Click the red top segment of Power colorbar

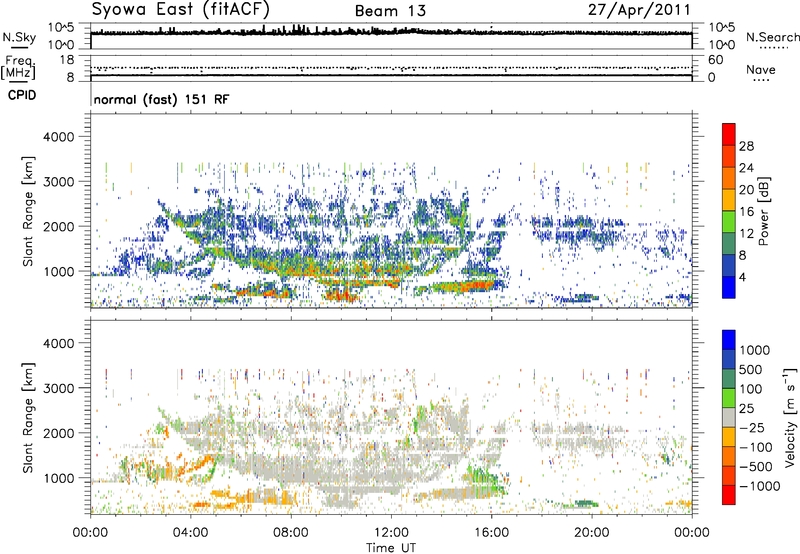click(729, 134)
